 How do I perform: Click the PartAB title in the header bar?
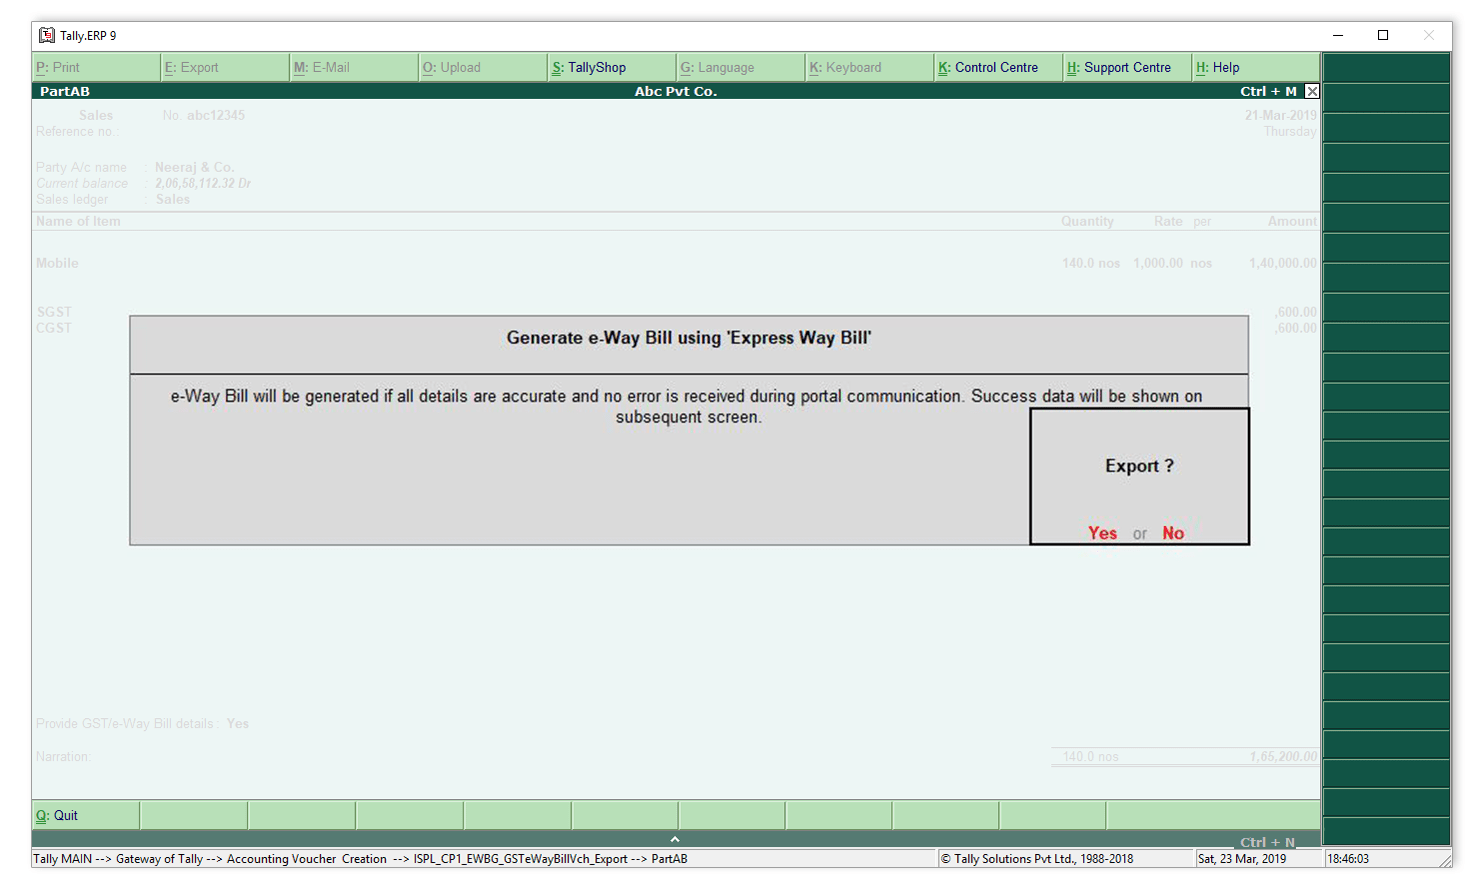pos(65,91)
